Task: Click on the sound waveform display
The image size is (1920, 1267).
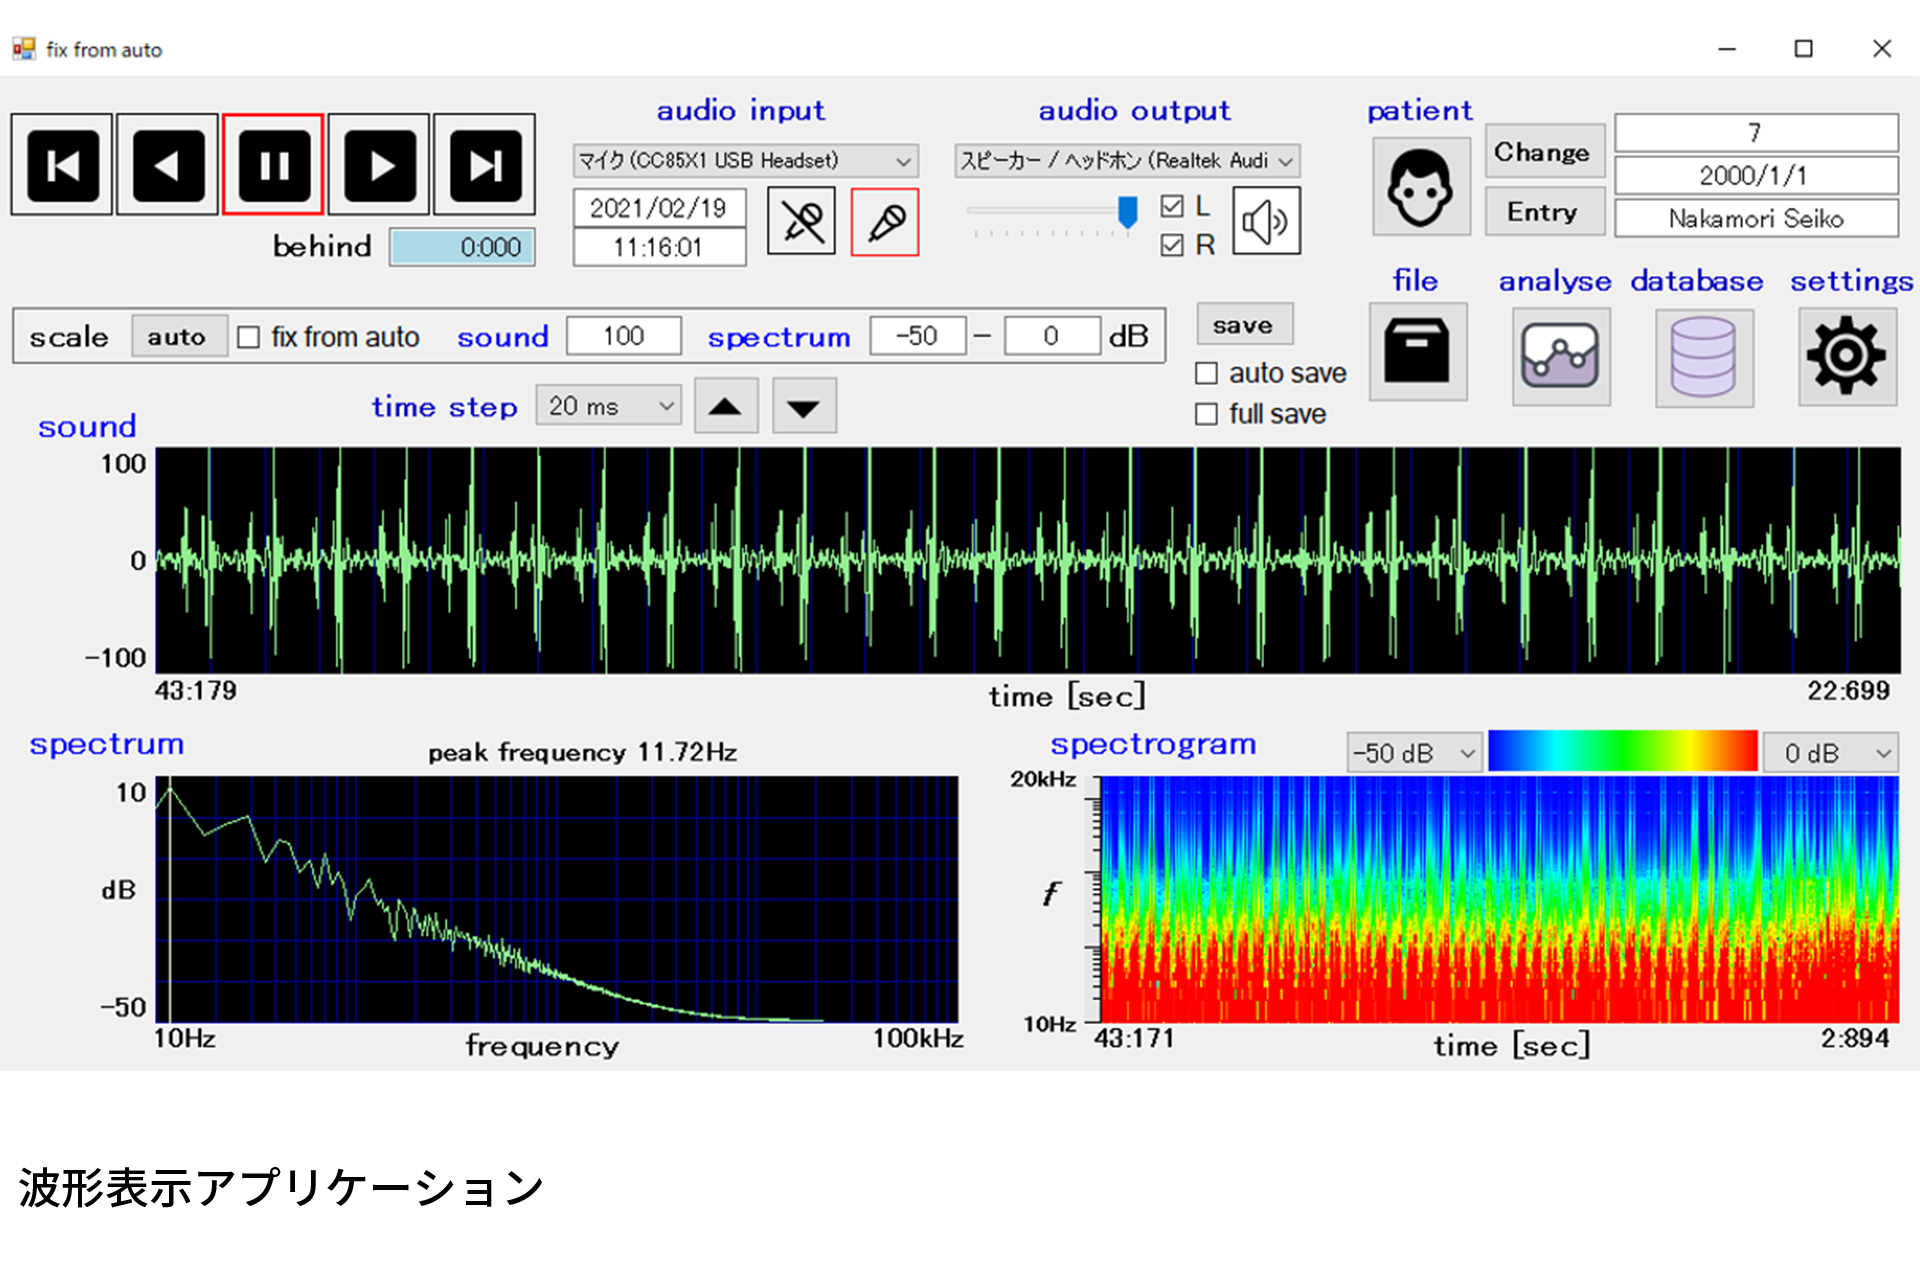Action: [x=1027, y=560]
